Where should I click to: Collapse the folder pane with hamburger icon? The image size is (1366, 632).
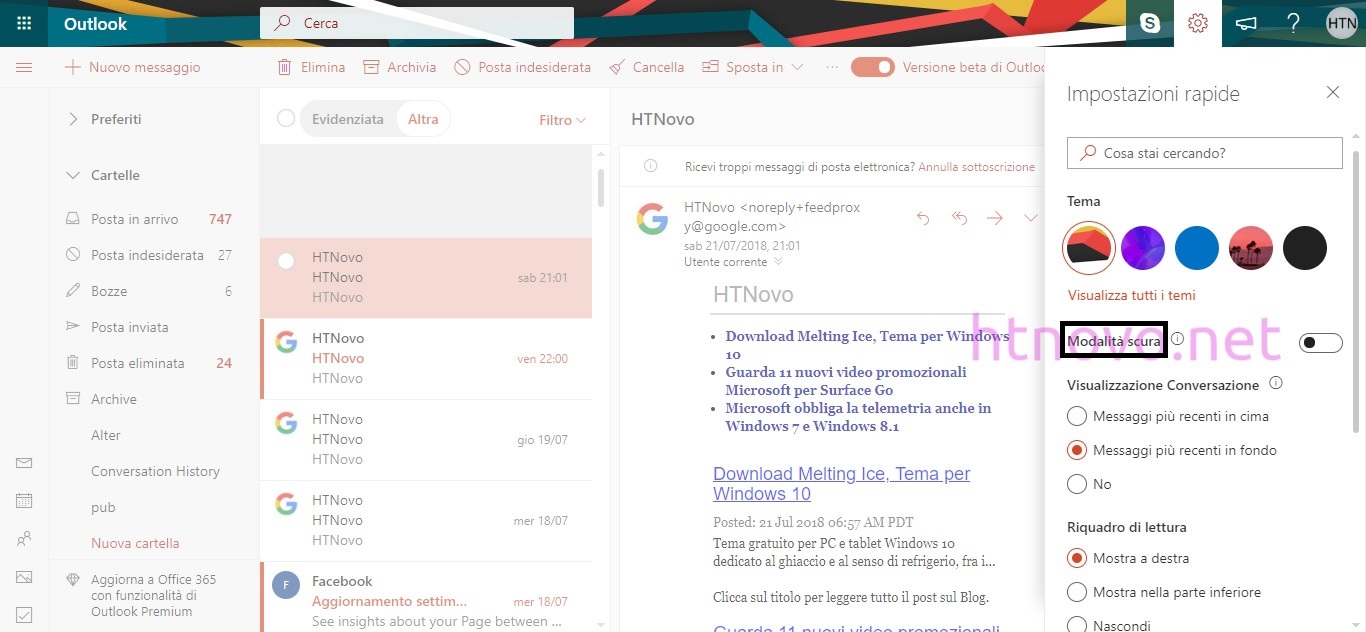pos(24,67)
